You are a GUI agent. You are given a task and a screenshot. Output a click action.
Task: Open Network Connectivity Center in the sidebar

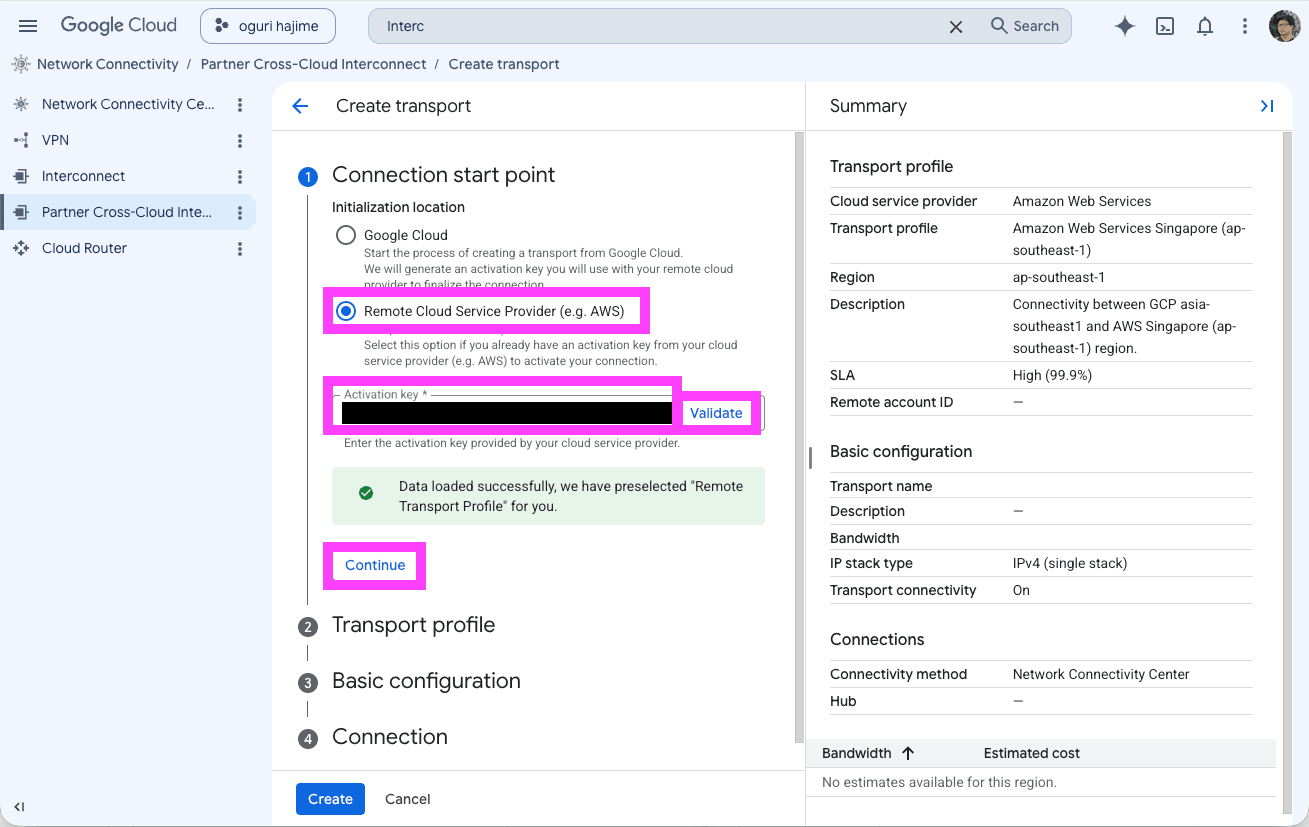127,104
